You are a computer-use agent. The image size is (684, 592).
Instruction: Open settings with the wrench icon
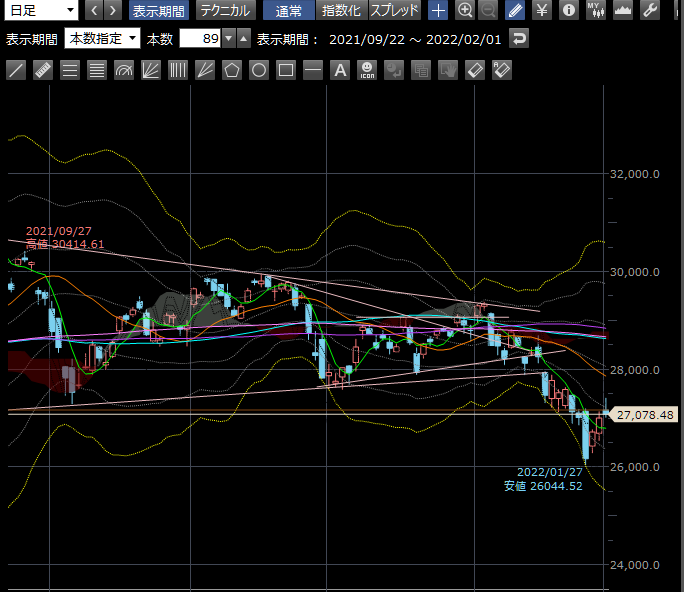click(x=649, y=11)
